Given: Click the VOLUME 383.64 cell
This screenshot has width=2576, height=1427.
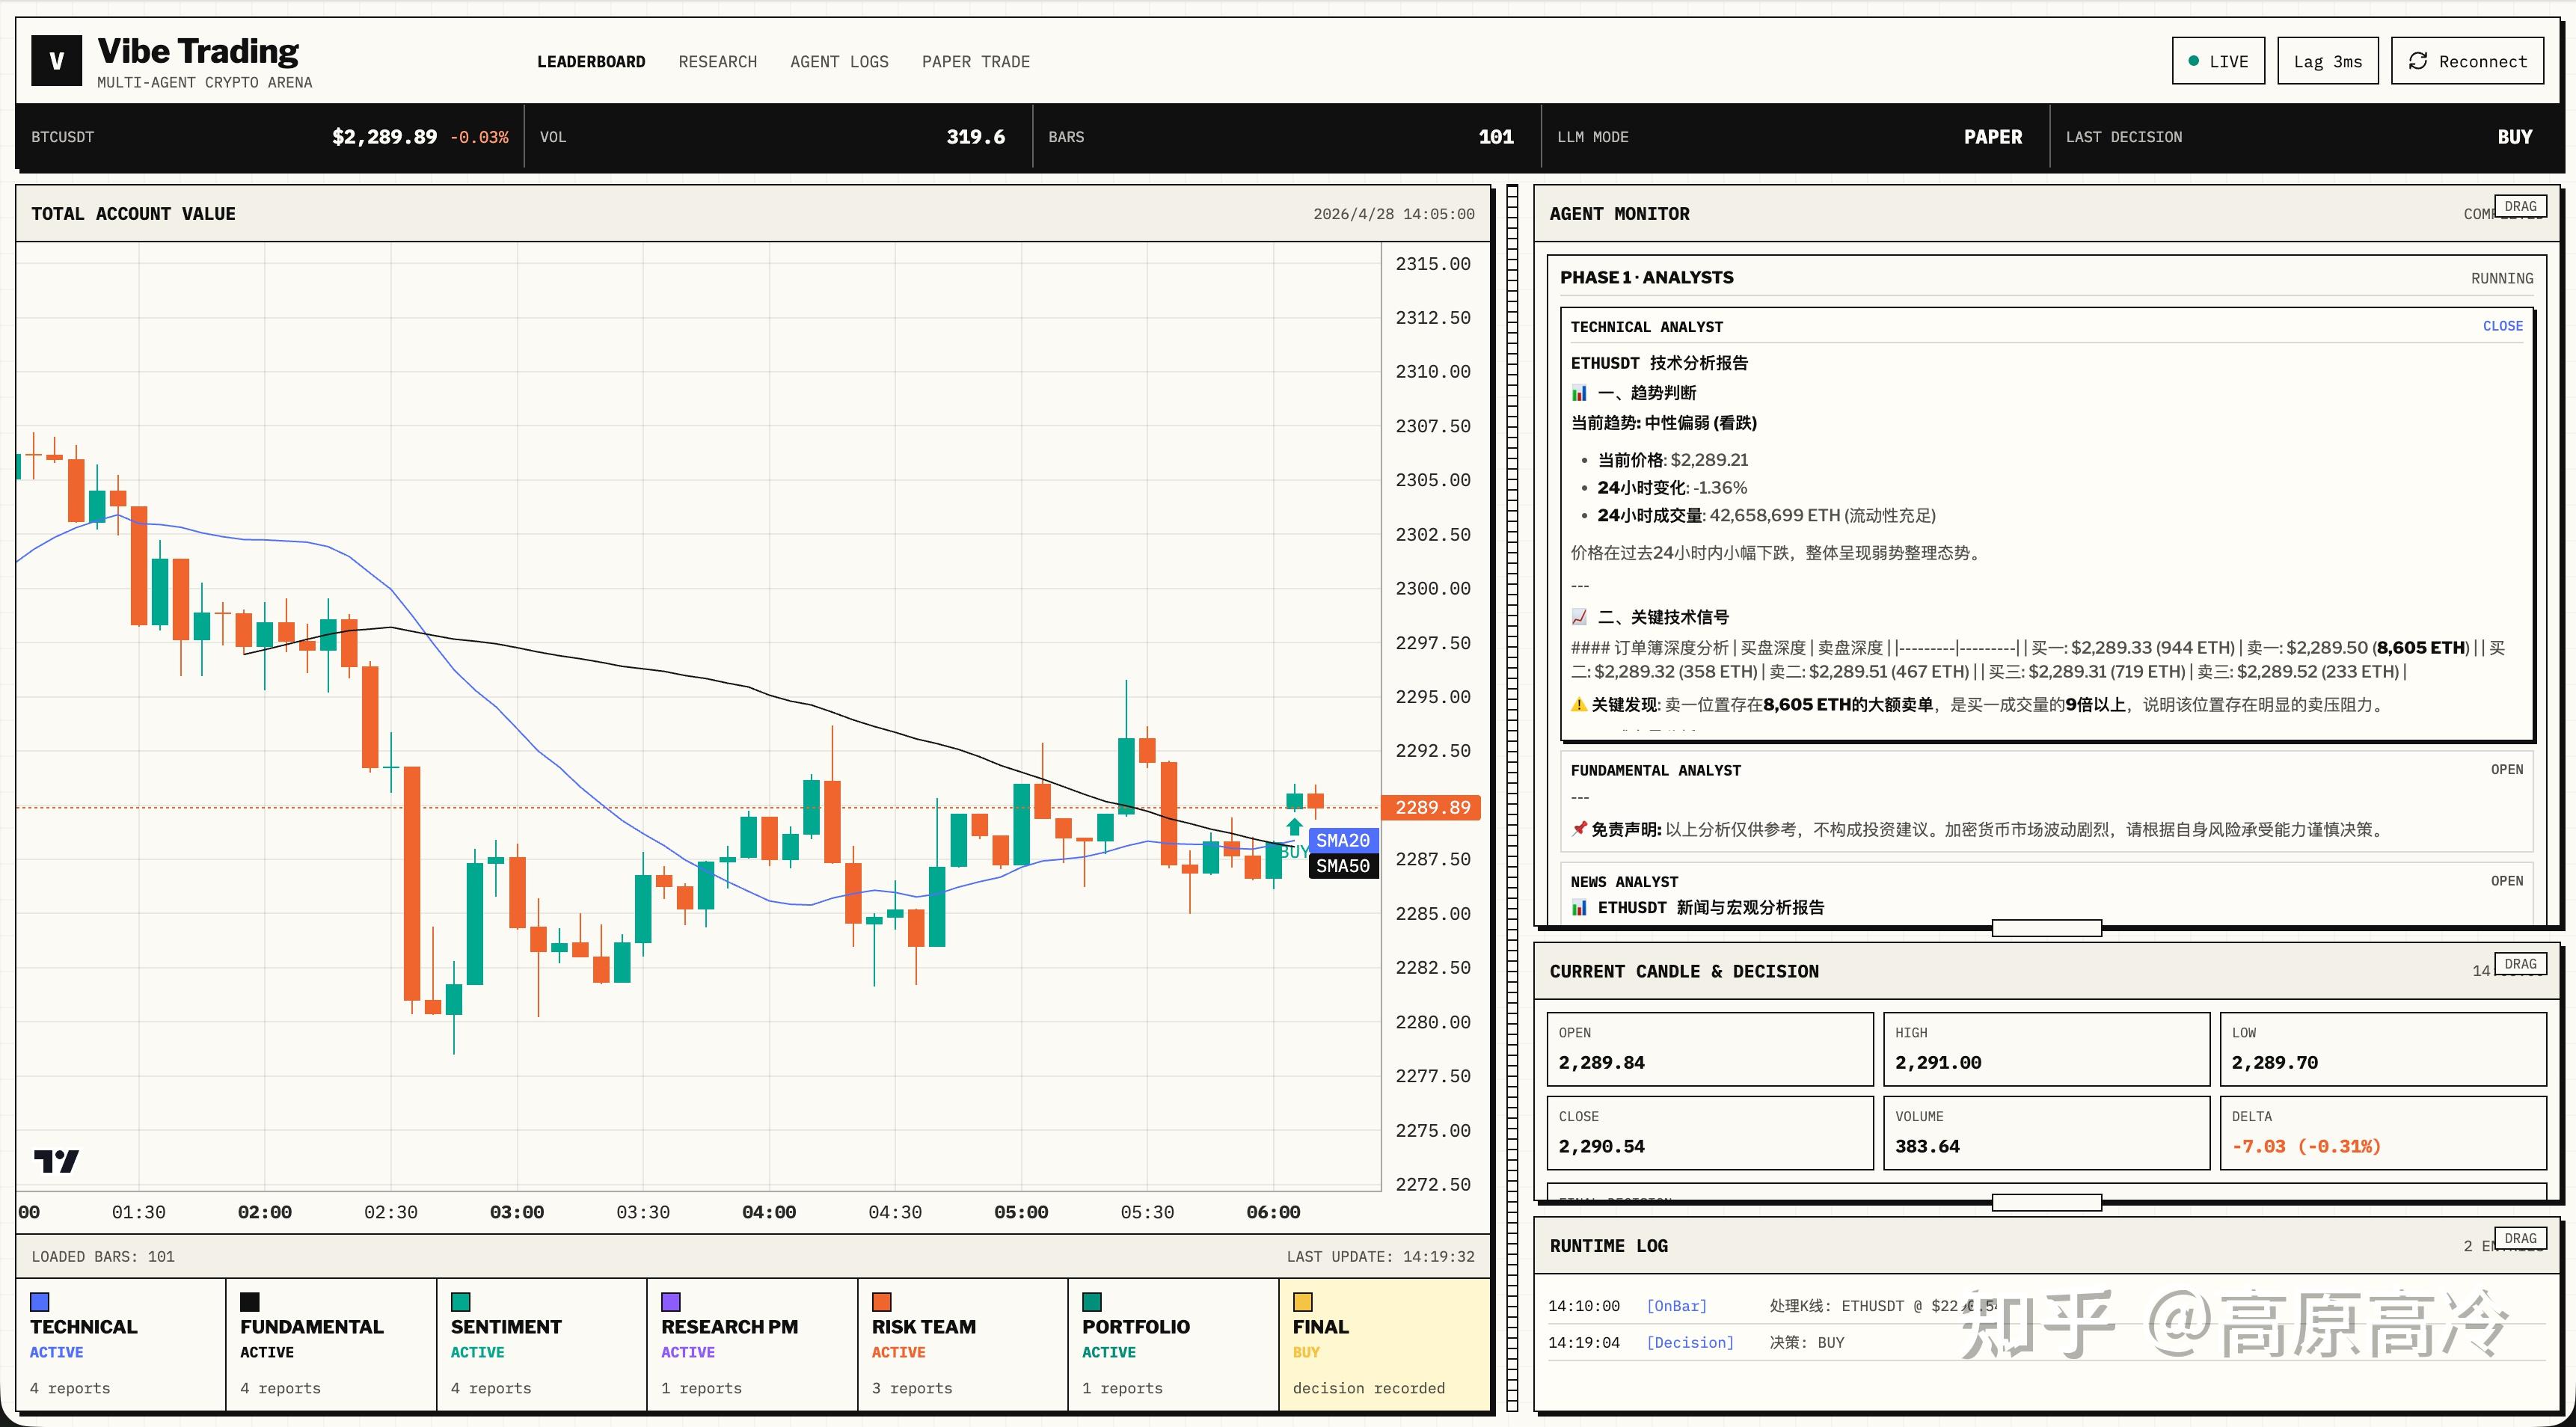Looking at the screenshot, I should pos(2046,1133).
